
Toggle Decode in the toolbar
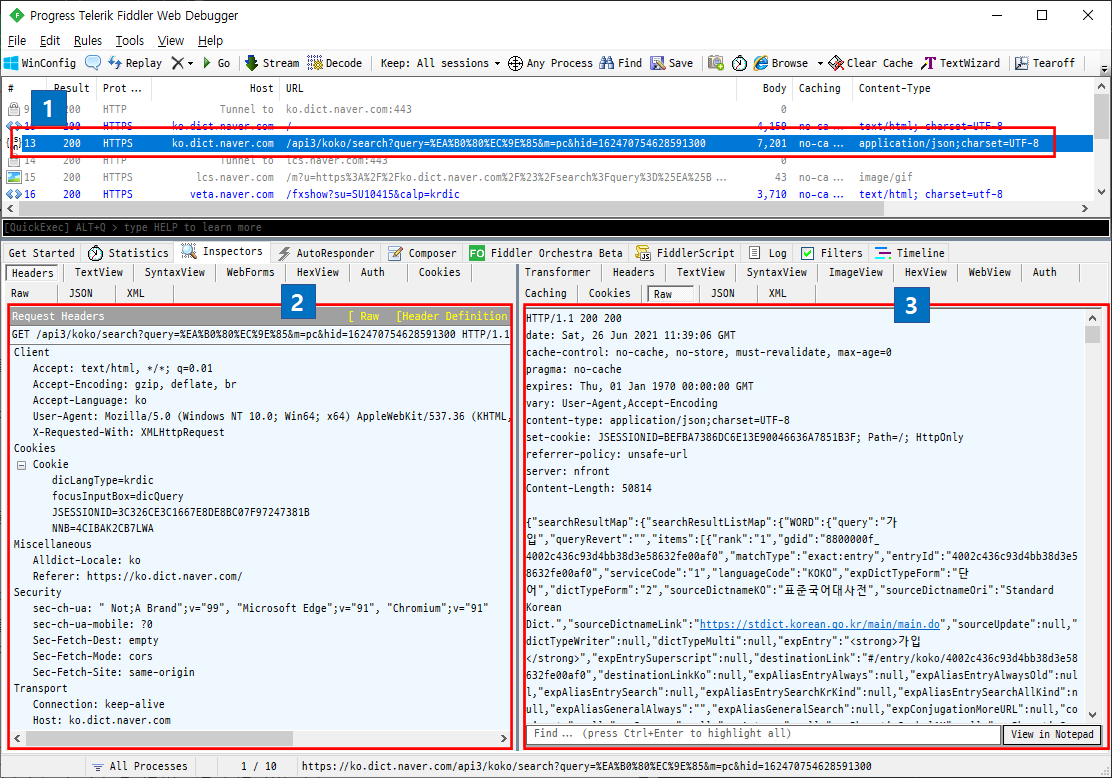click(x=335, y=63)
